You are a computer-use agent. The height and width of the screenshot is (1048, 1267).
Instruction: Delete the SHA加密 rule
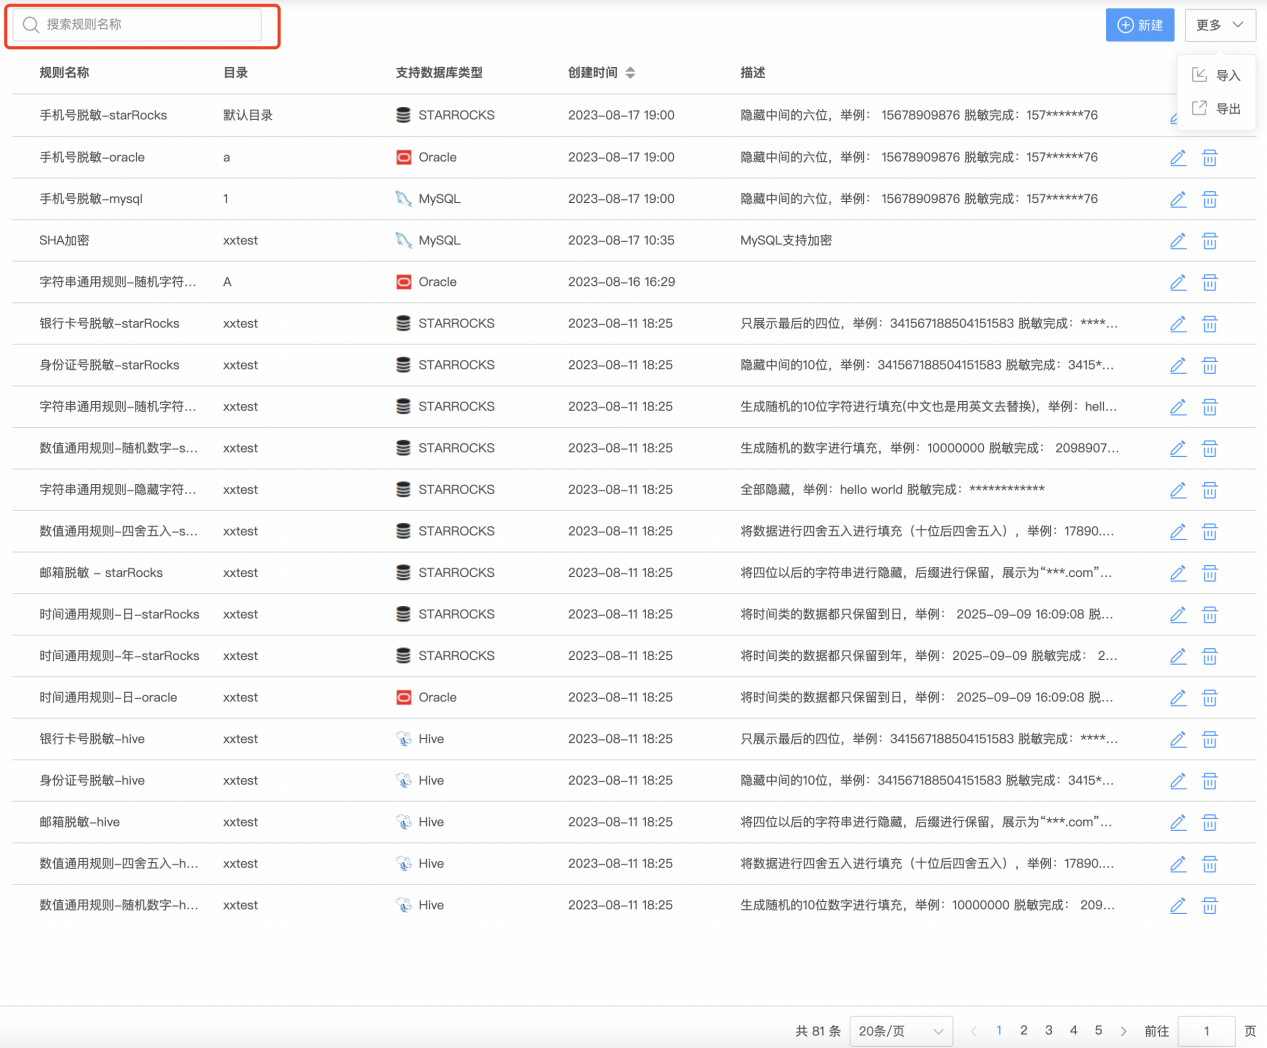click(1209, 241)
